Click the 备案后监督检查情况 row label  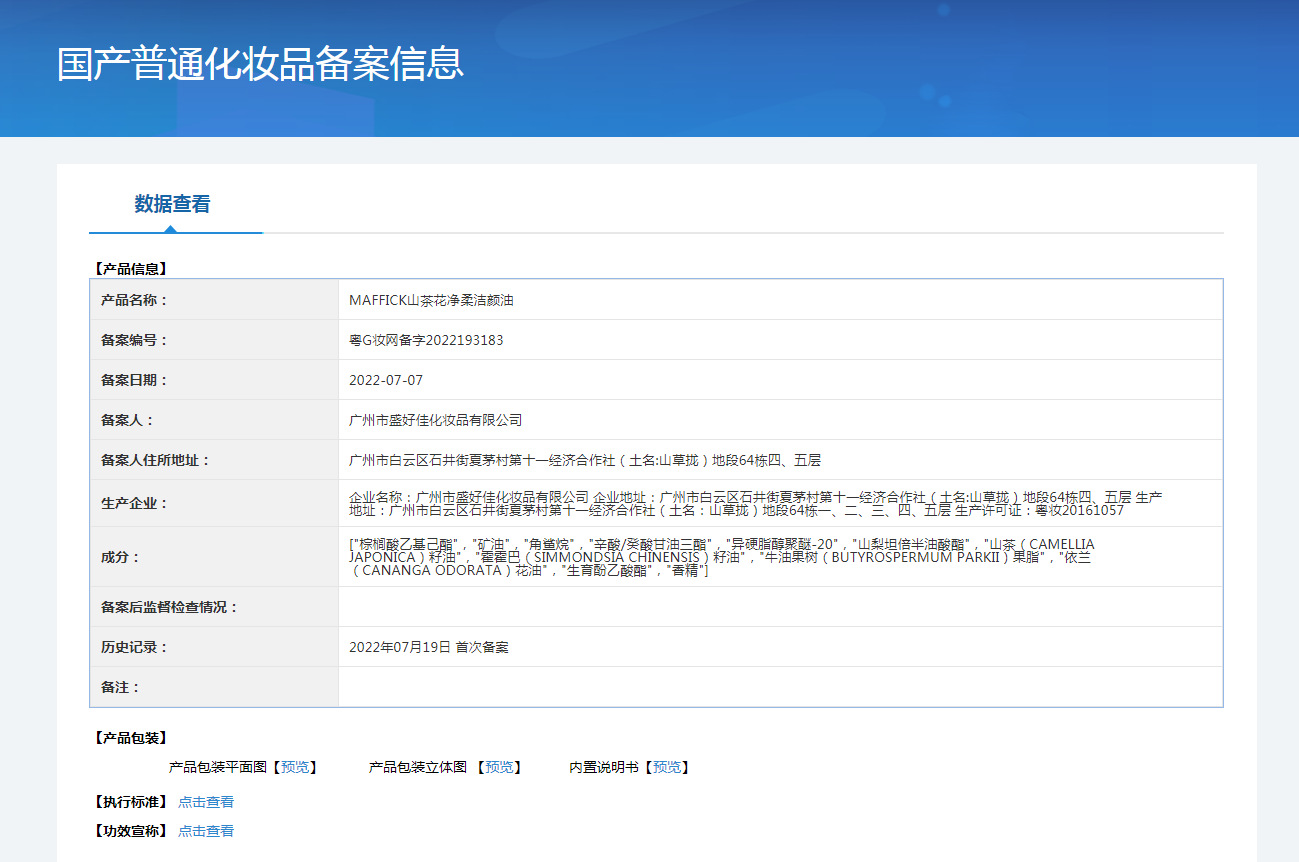click(170, 607)
